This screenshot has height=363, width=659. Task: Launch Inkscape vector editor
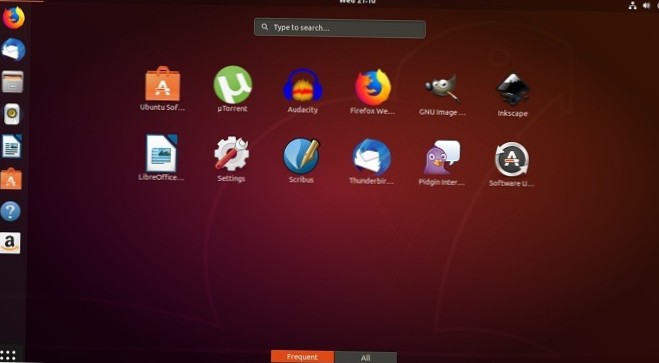[x=512, y=89]
